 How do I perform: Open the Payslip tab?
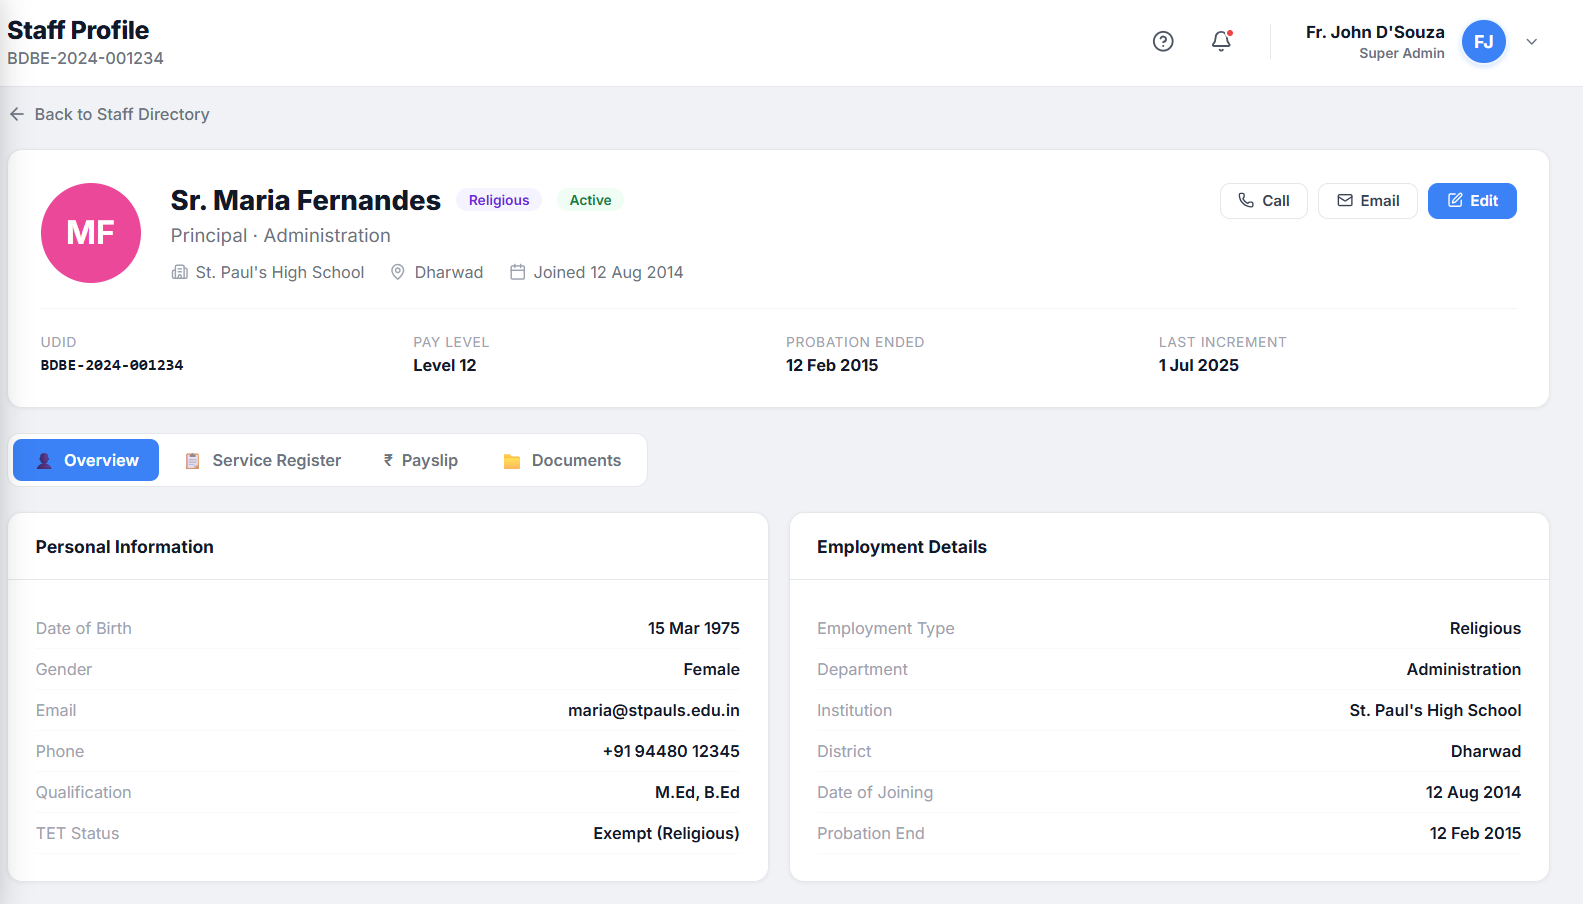click(420, 460)
